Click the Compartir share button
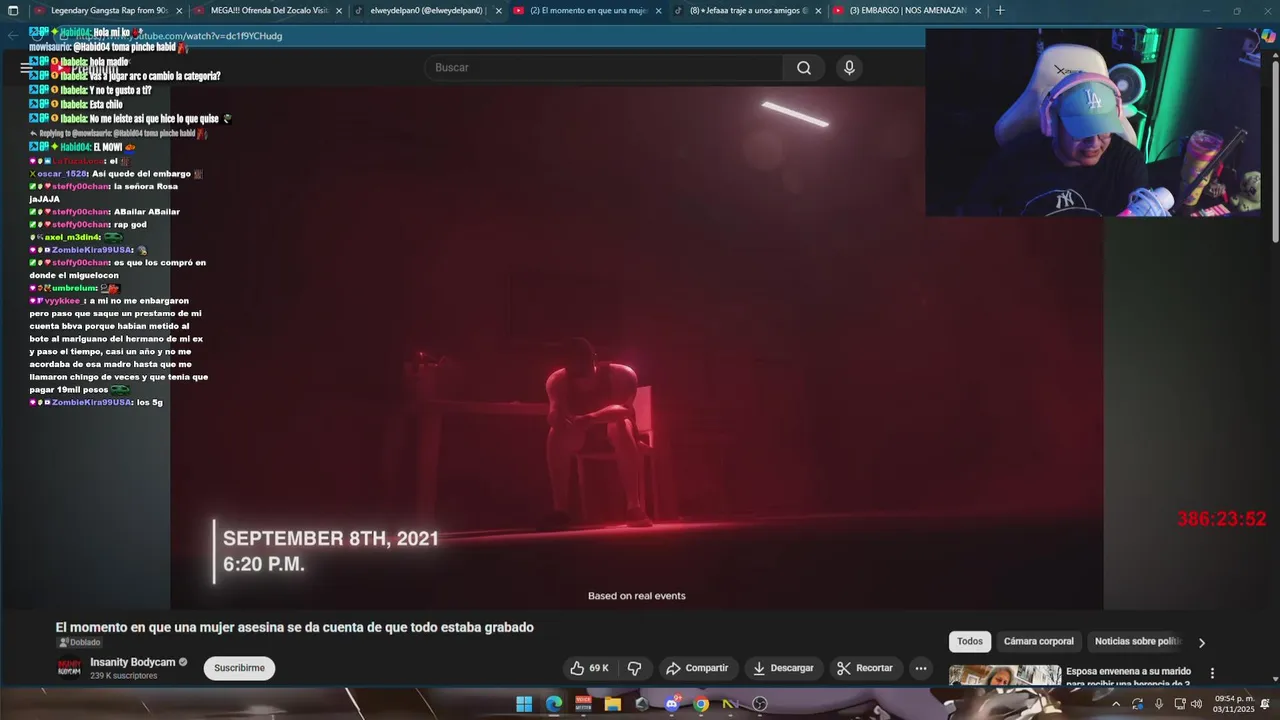Screen dimensions: 1280x720 click(697, 668)
